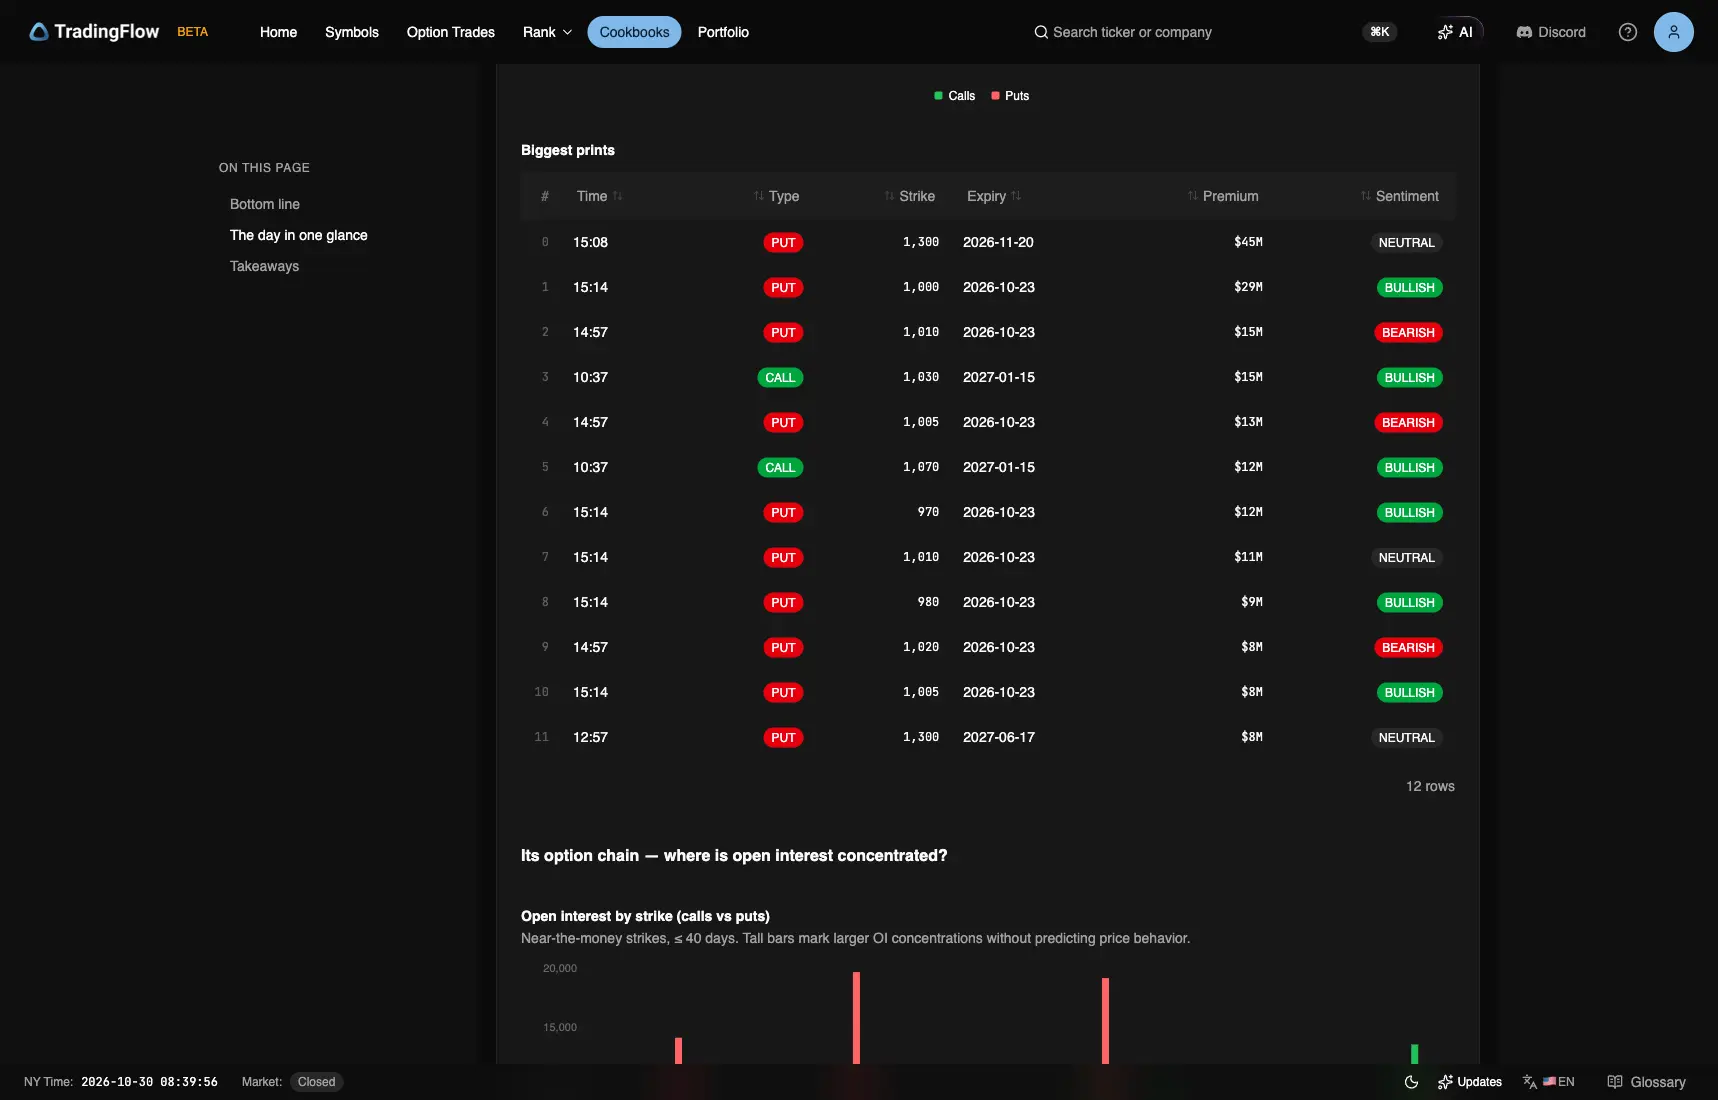Viewport: 1718px width, 1100px height.
Task: Change language using the EN selector
Action: click(x=1549, y=1082)
